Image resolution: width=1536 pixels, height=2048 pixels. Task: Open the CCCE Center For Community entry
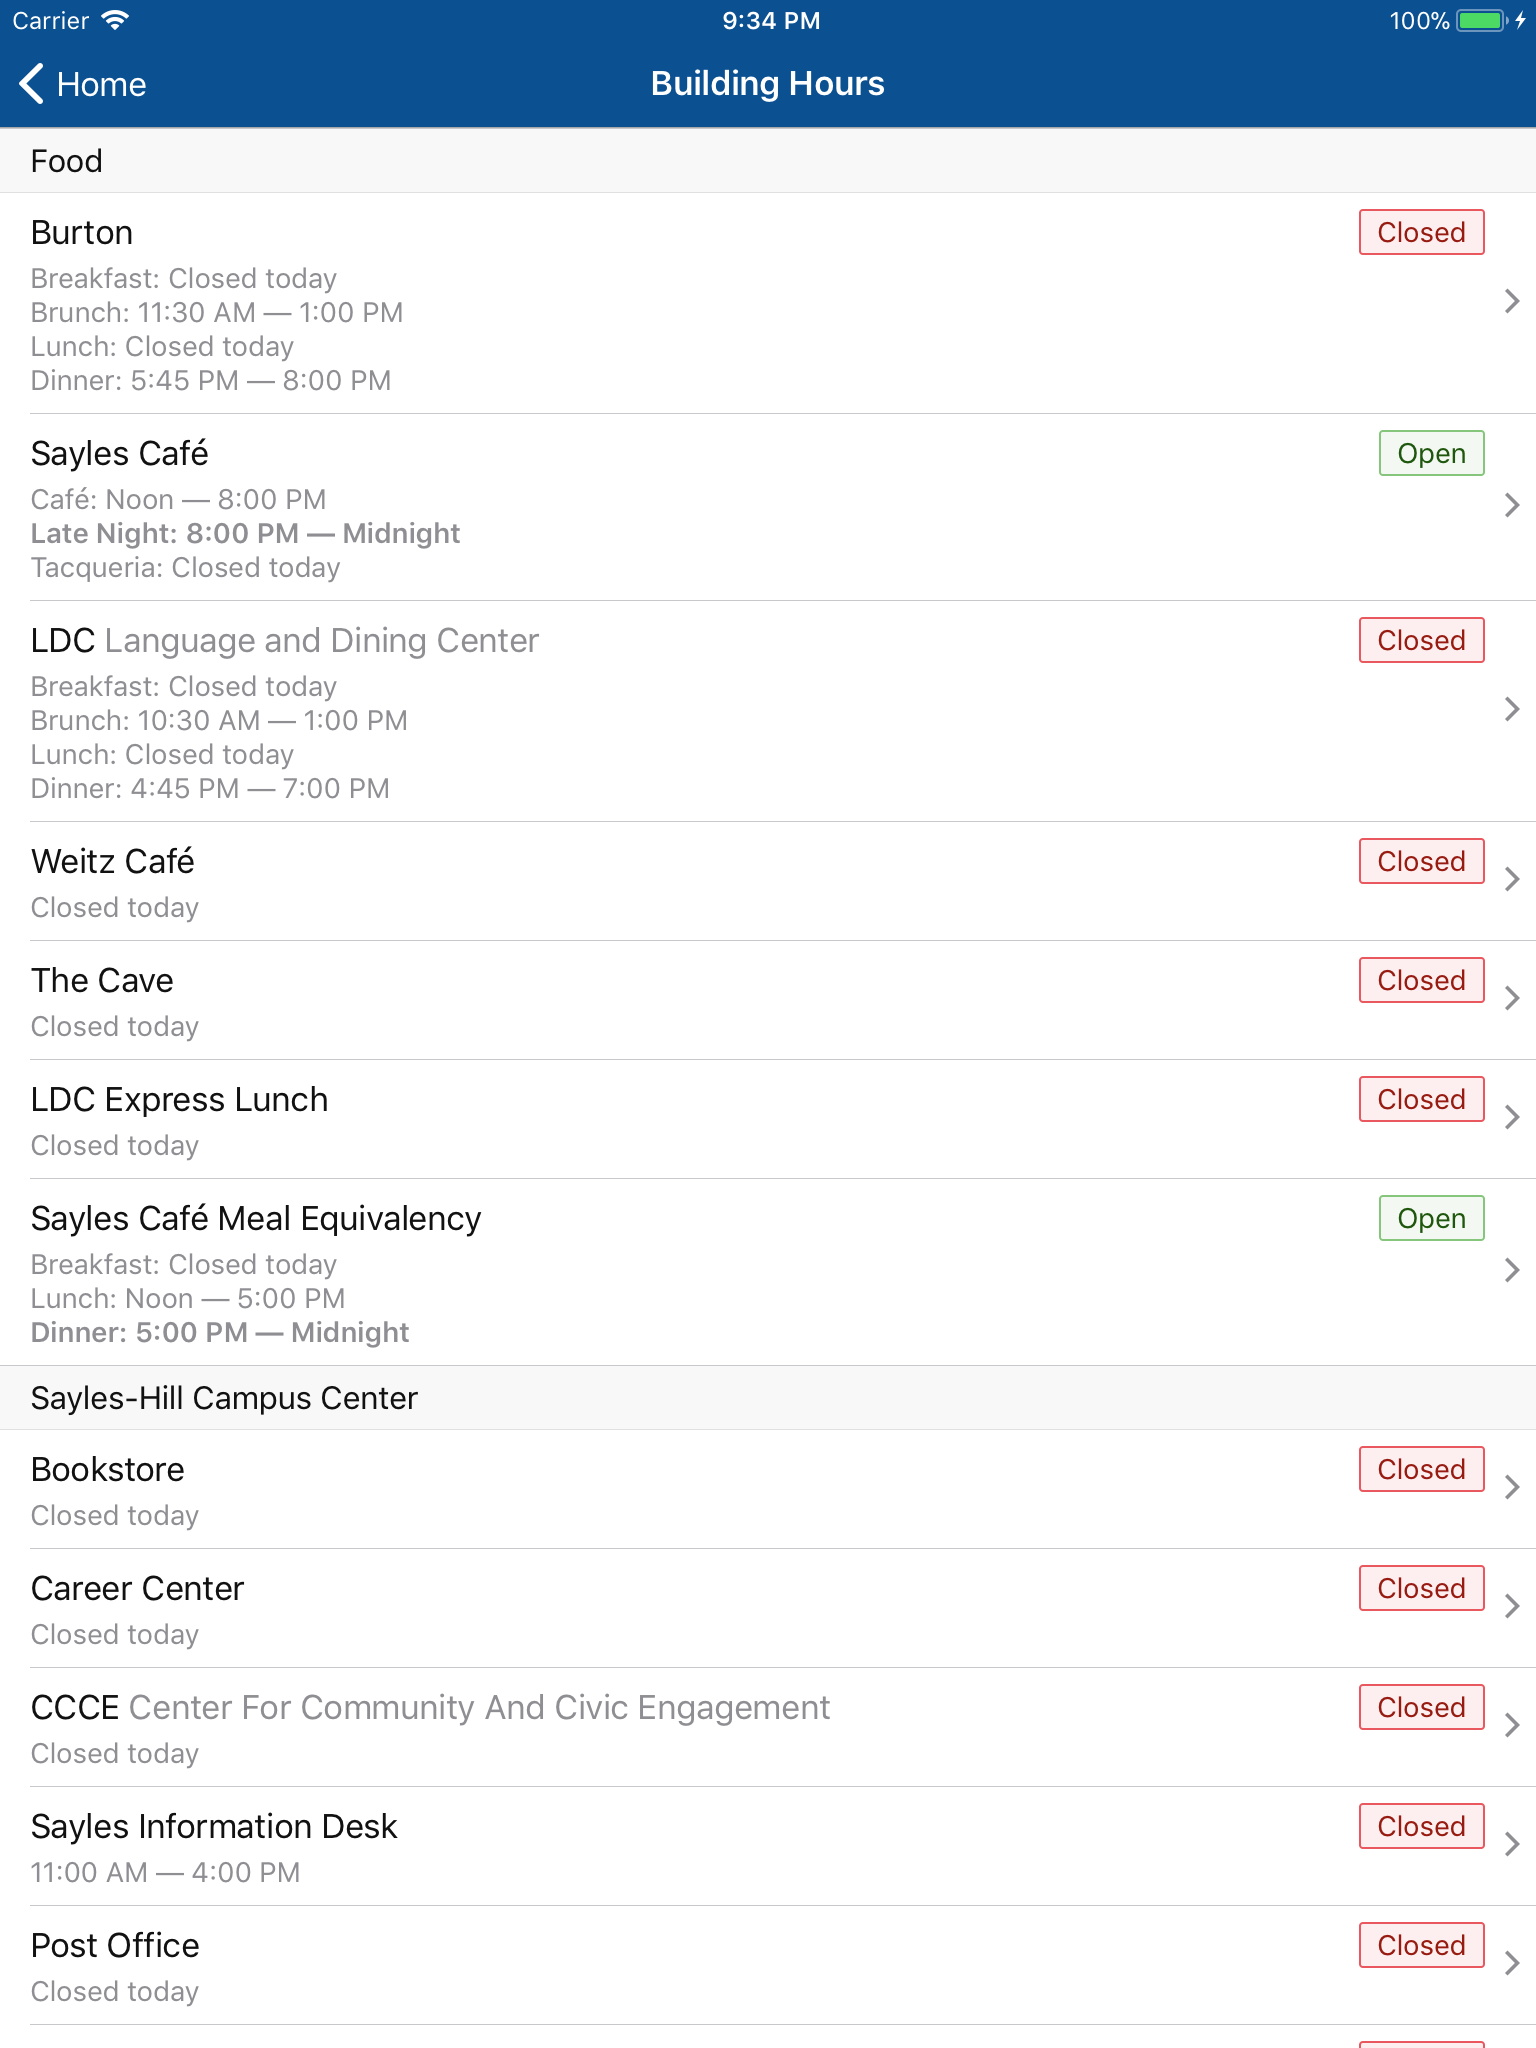768,1727
